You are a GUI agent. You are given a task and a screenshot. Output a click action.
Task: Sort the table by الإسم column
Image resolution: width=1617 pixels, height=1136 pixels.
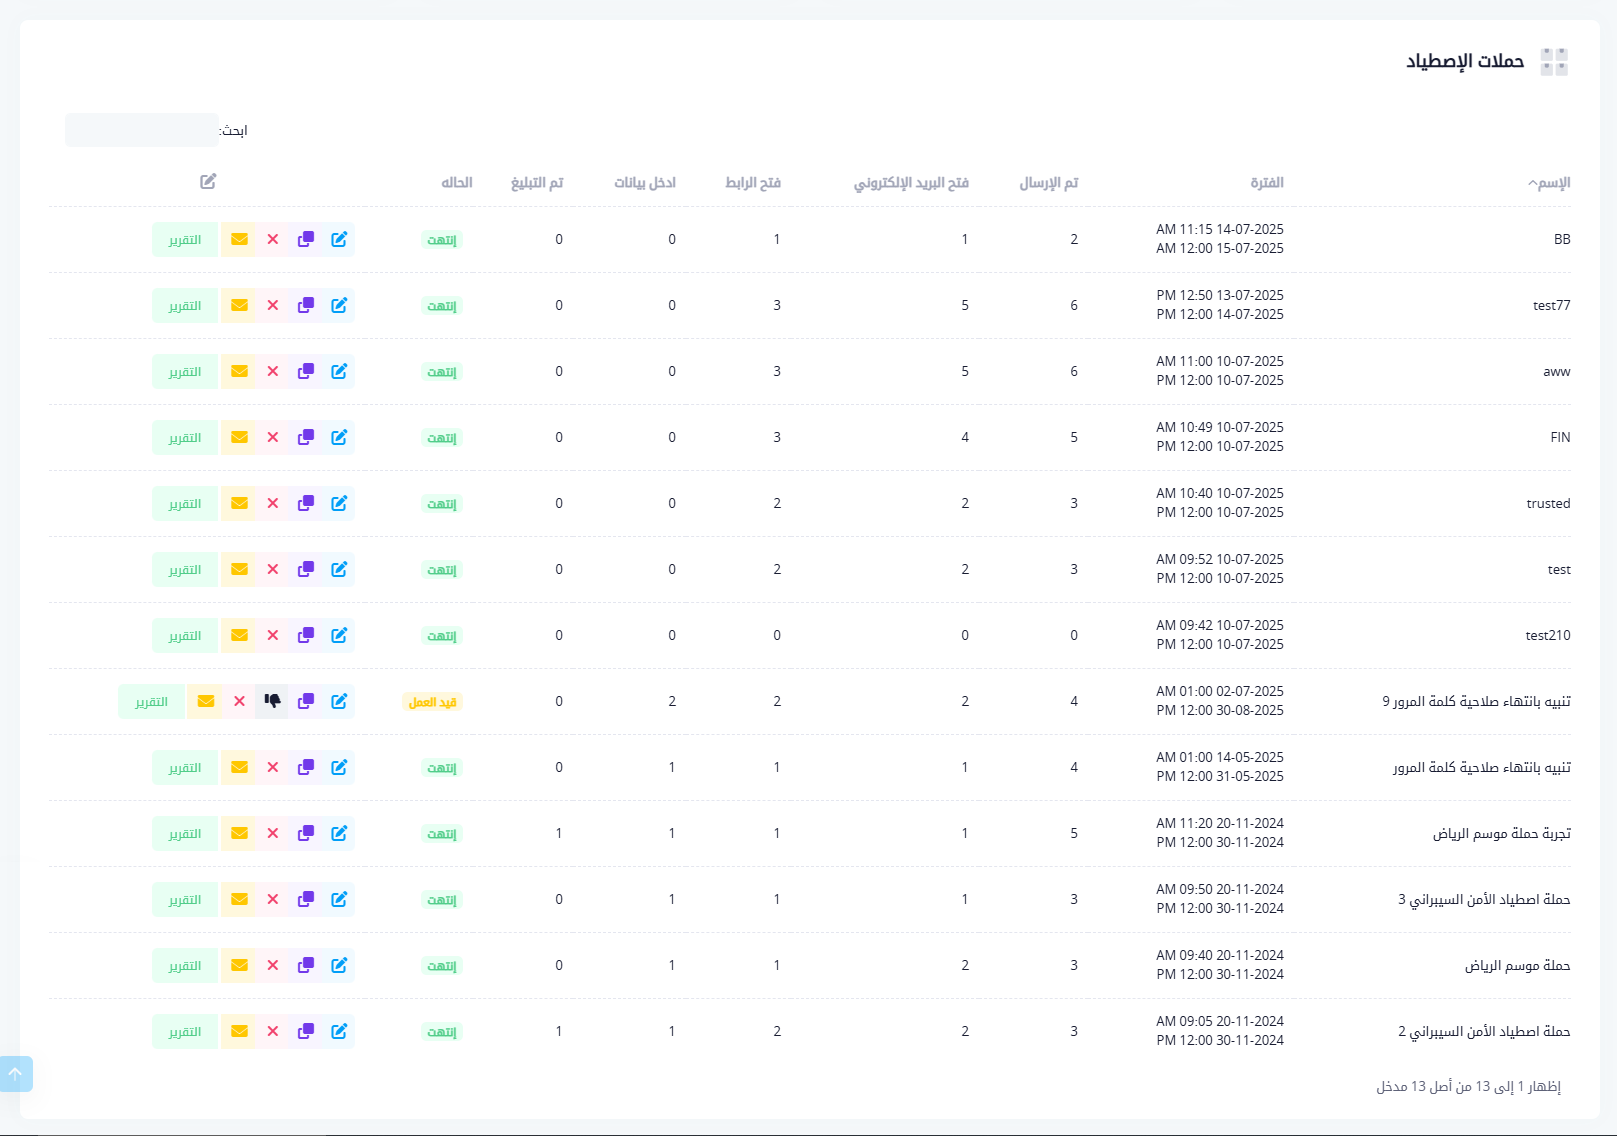coord(1552,183)
